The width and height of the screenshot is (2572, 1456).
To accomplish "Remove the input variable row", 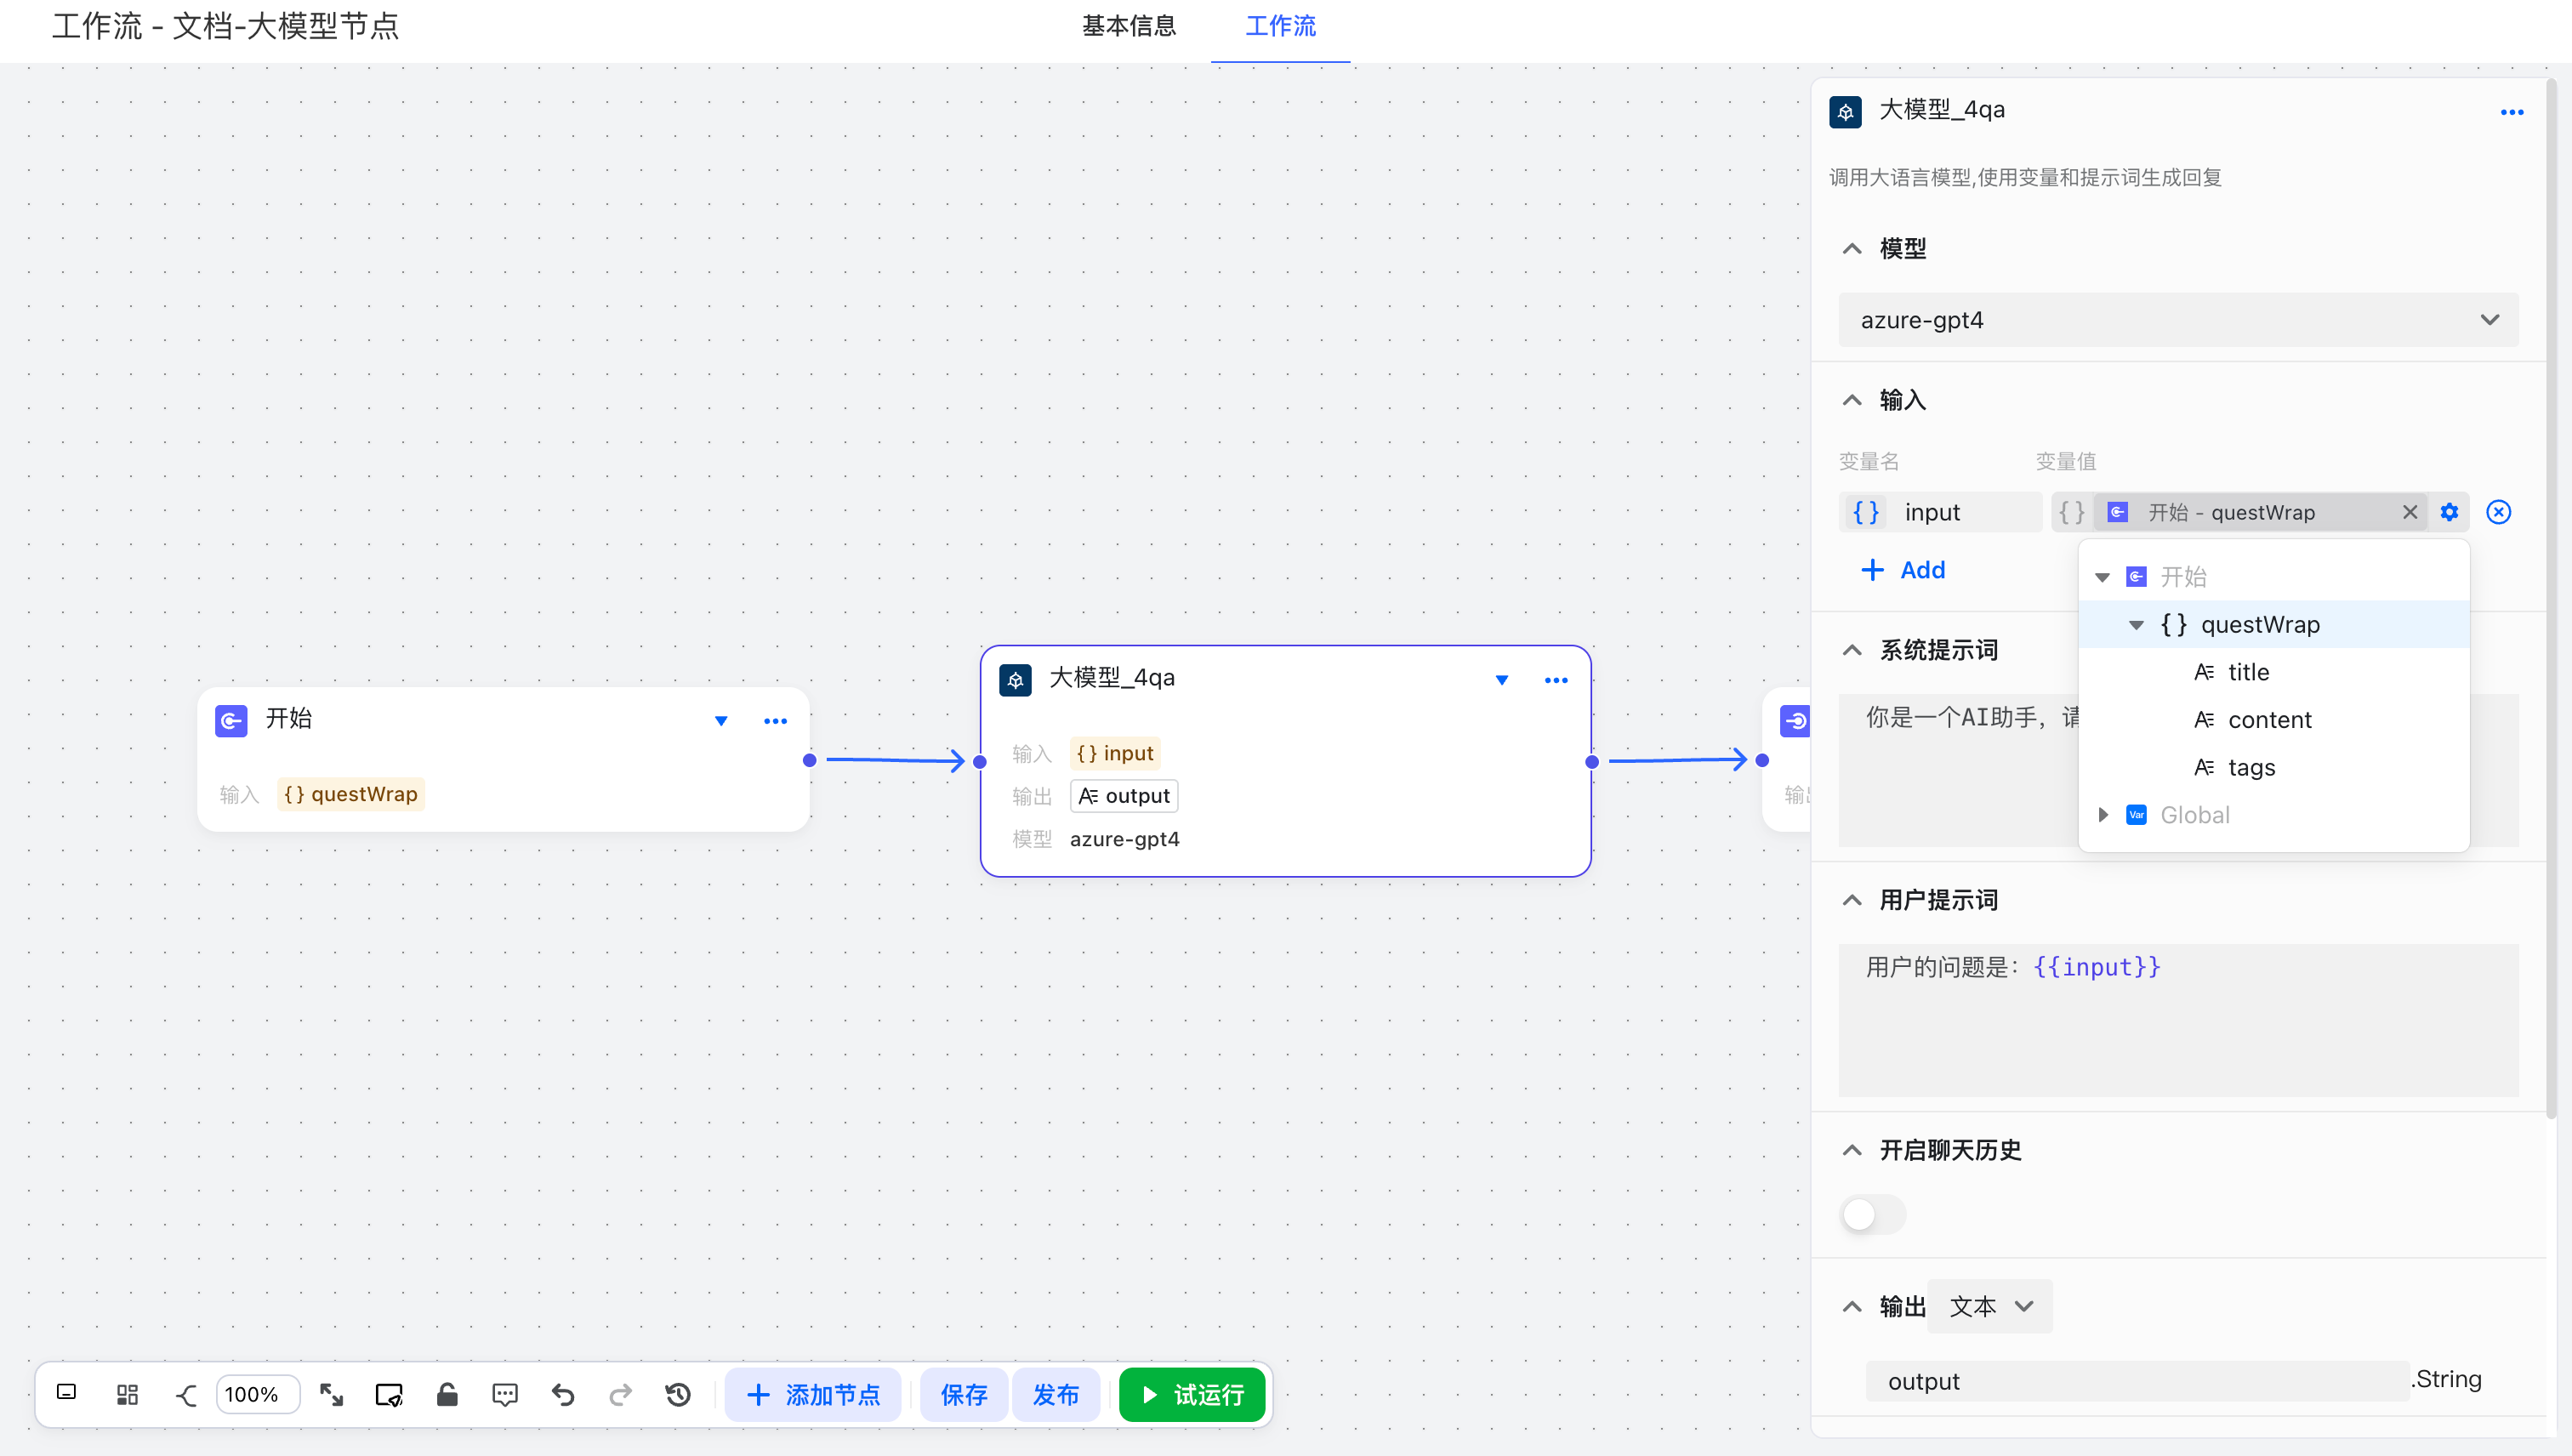I will click(2498, 512).
